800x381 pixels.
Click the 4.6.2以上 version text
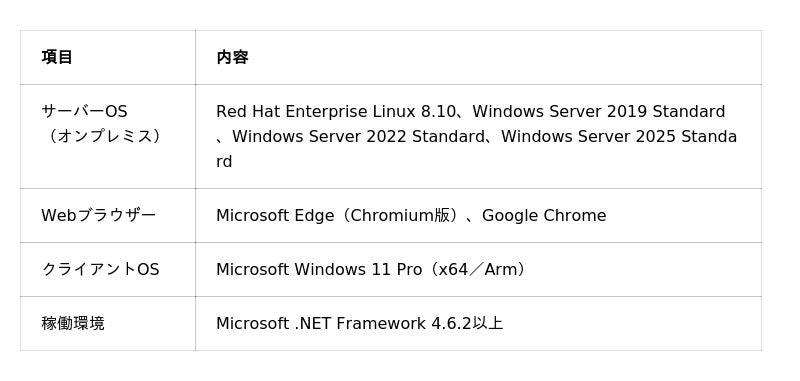click(x=467, y=323)
